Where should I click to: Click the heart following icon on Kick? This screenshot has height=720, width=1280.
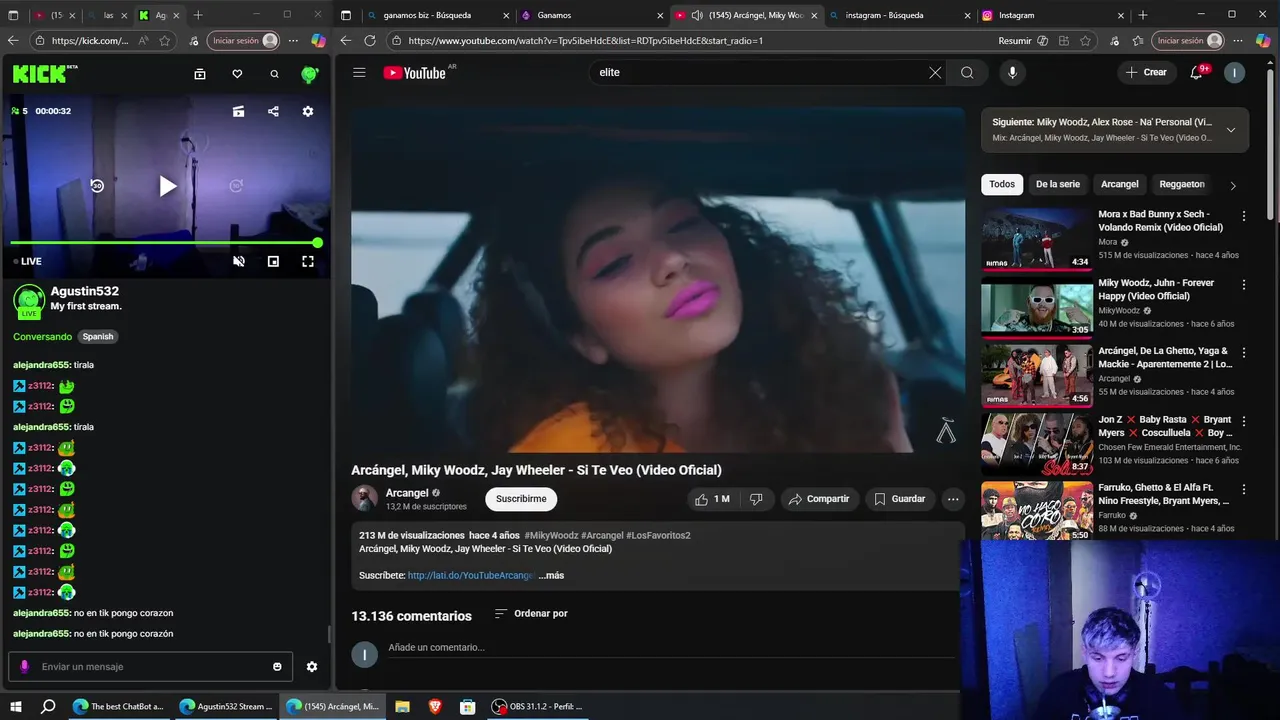[x=237, y=74]
